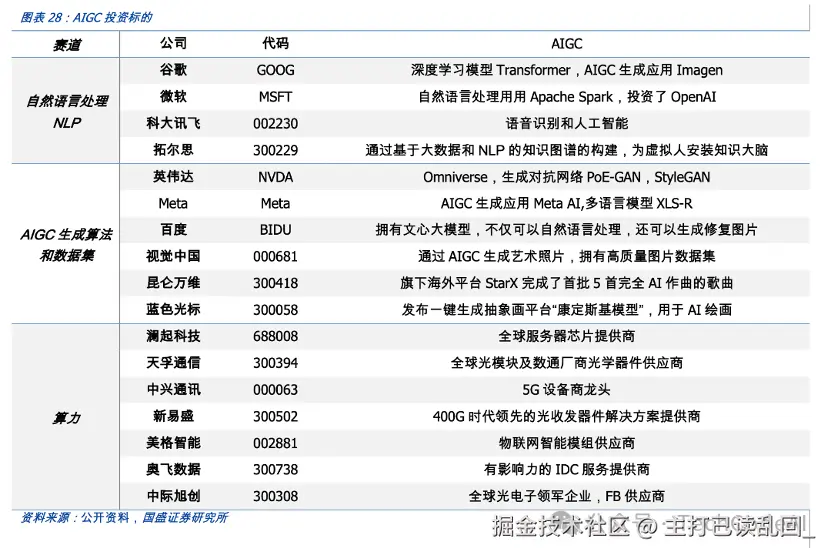Click description mentioning Apache Spark and OpenAI
This screenshot has width=832, height=556.
(x=567, y=97)
